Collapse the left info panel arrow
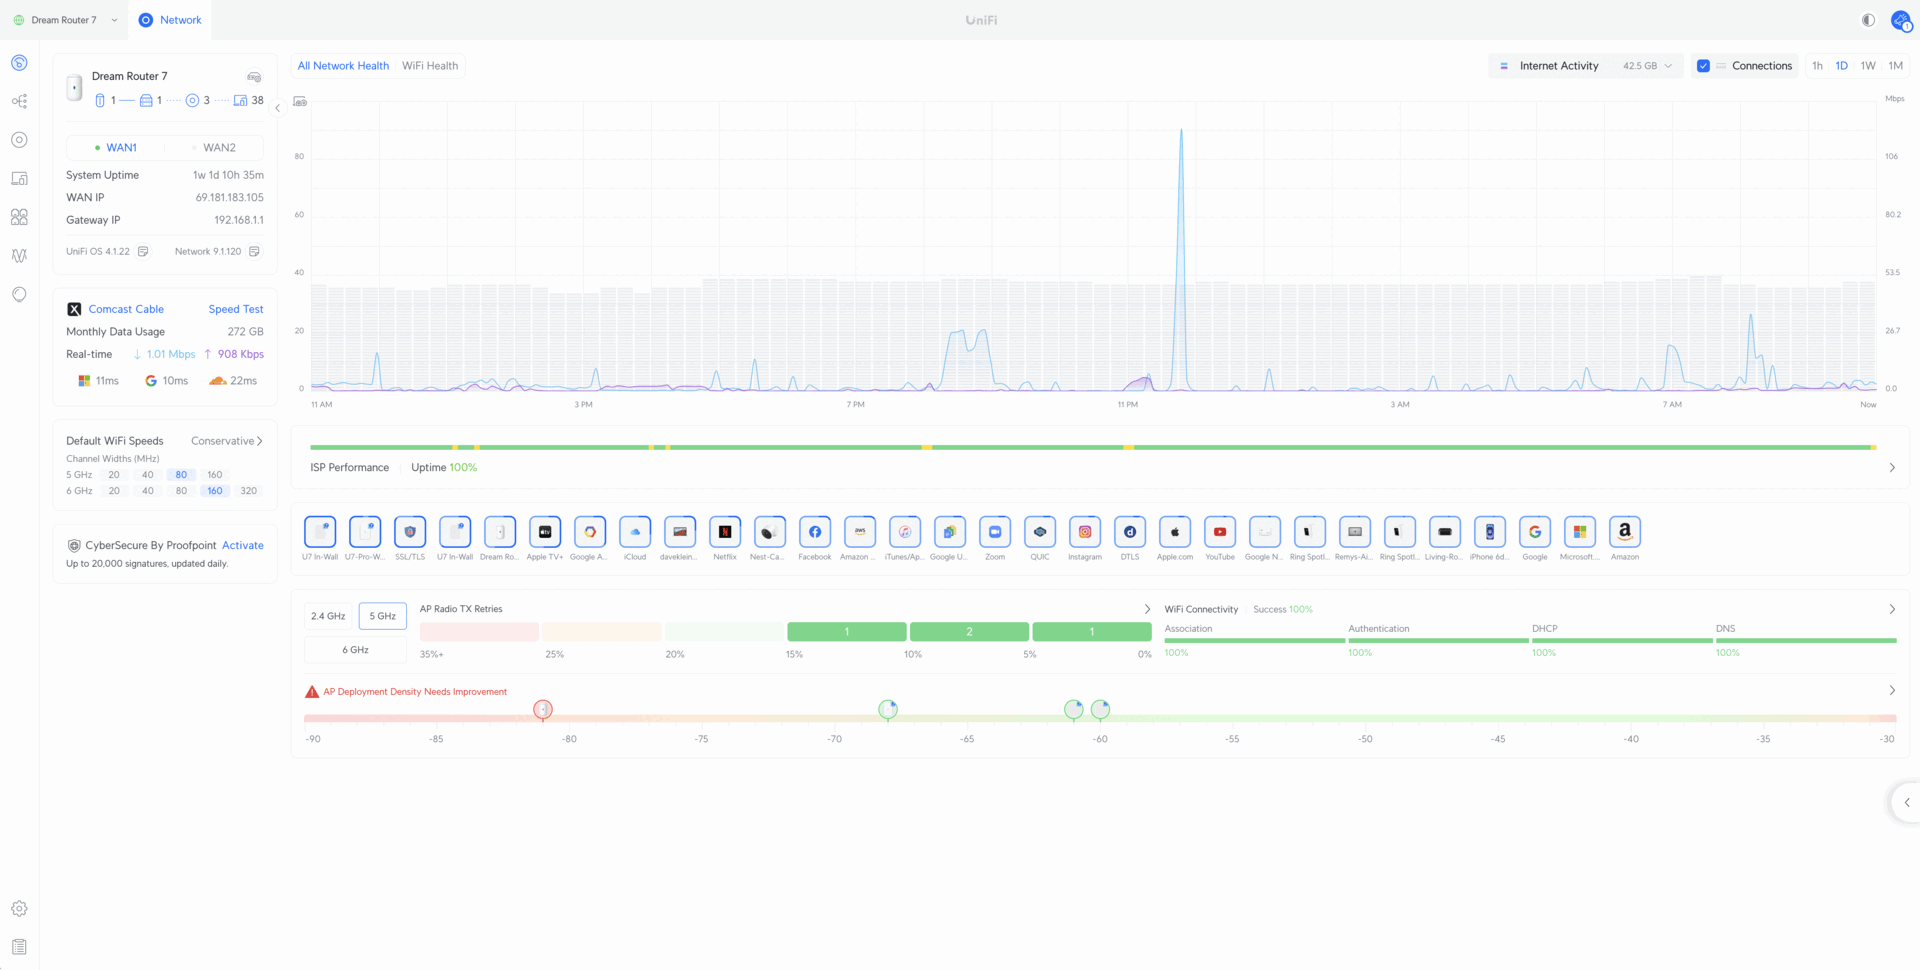The height and width of the screenshot is (970, 1920). pos(278,108)
